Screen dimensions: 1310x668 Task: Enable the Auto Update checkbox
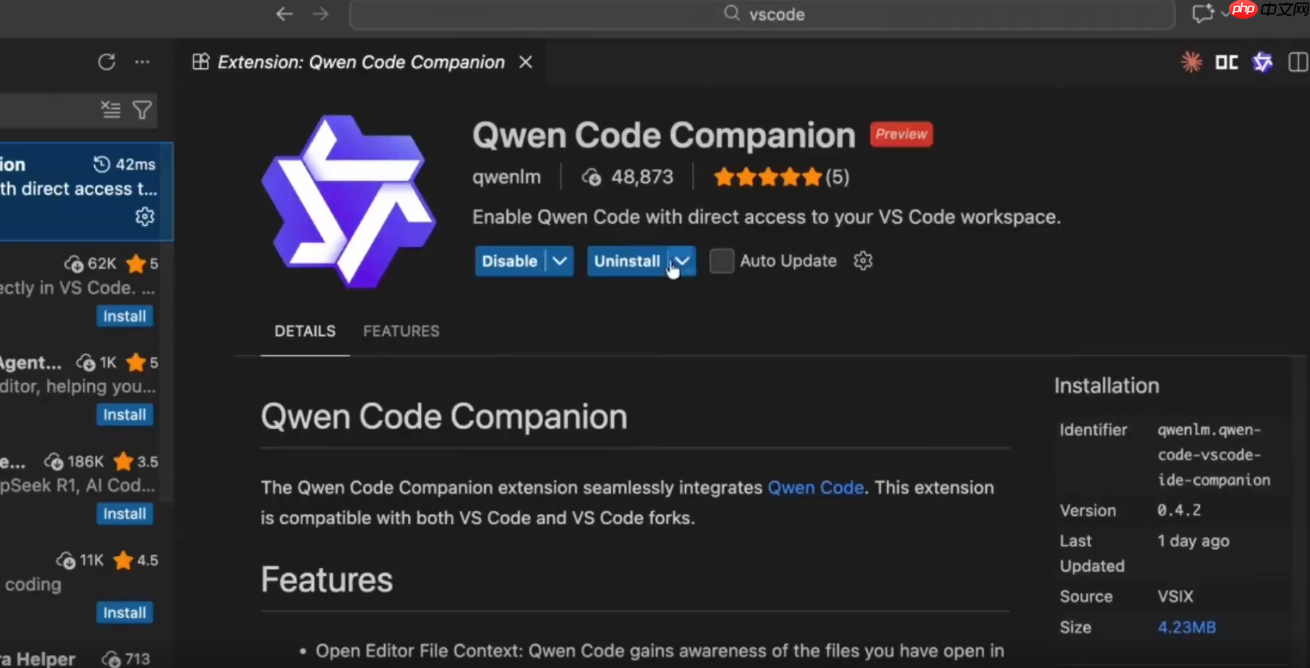click(721, 260)
